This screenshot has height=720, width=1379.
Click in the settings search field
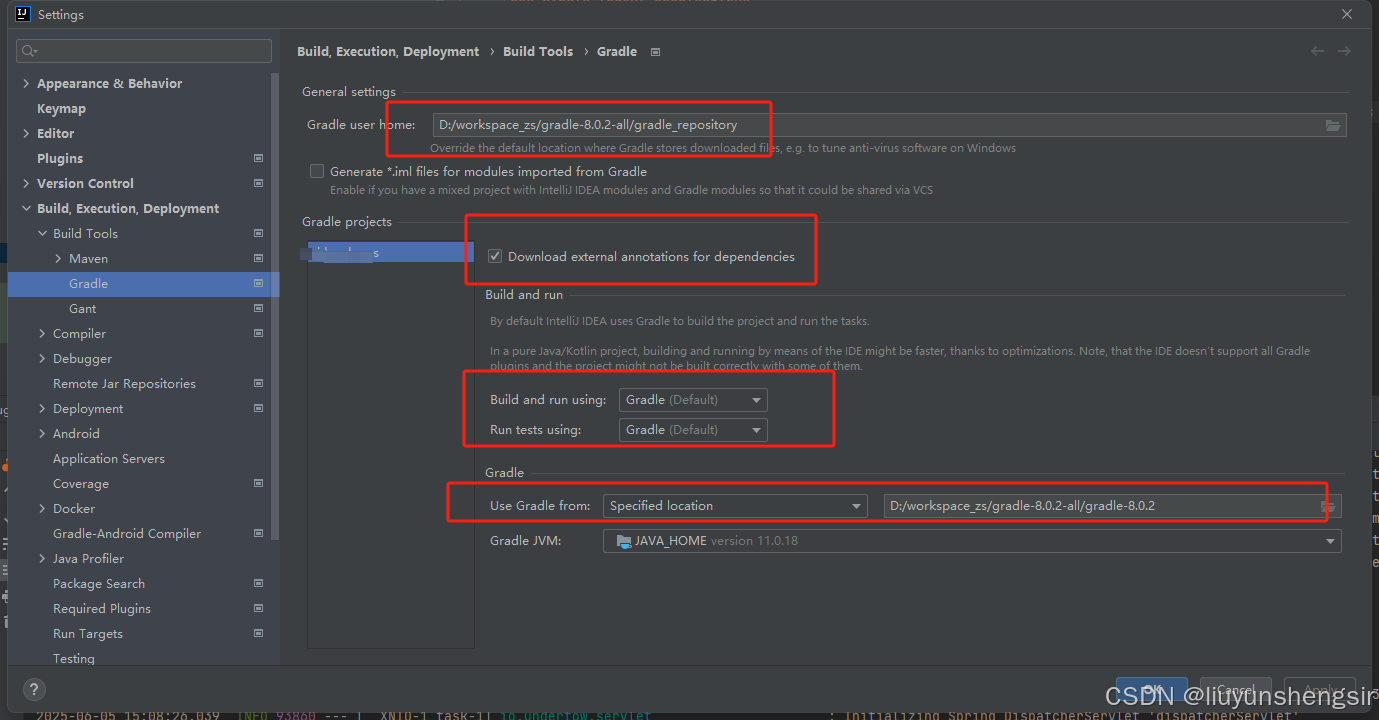pos(144,51)
